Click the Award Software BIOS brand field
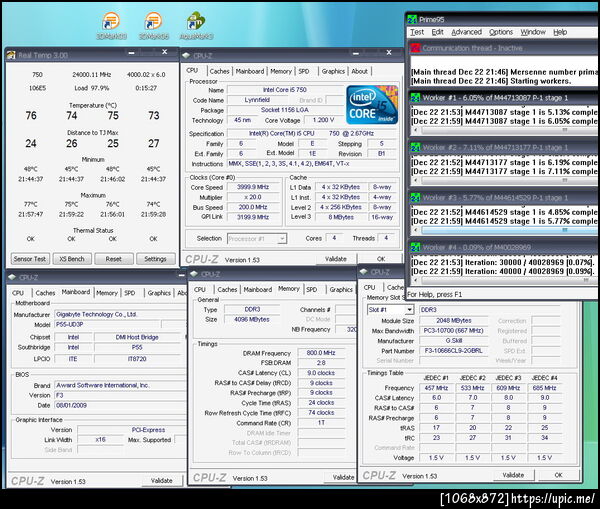Screen dimensions: 600x509 119,385
